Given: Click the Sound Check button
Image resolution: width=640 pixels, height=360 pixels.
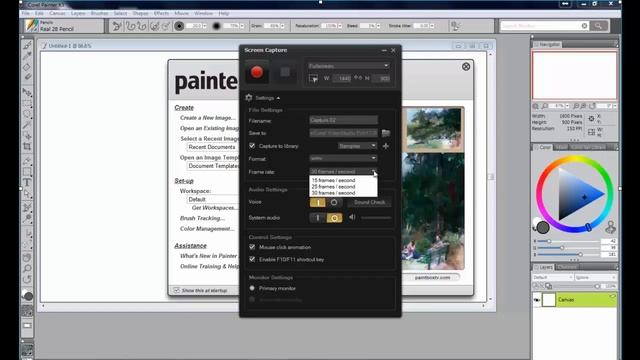Looking at the screenshot, I should 369,202.
